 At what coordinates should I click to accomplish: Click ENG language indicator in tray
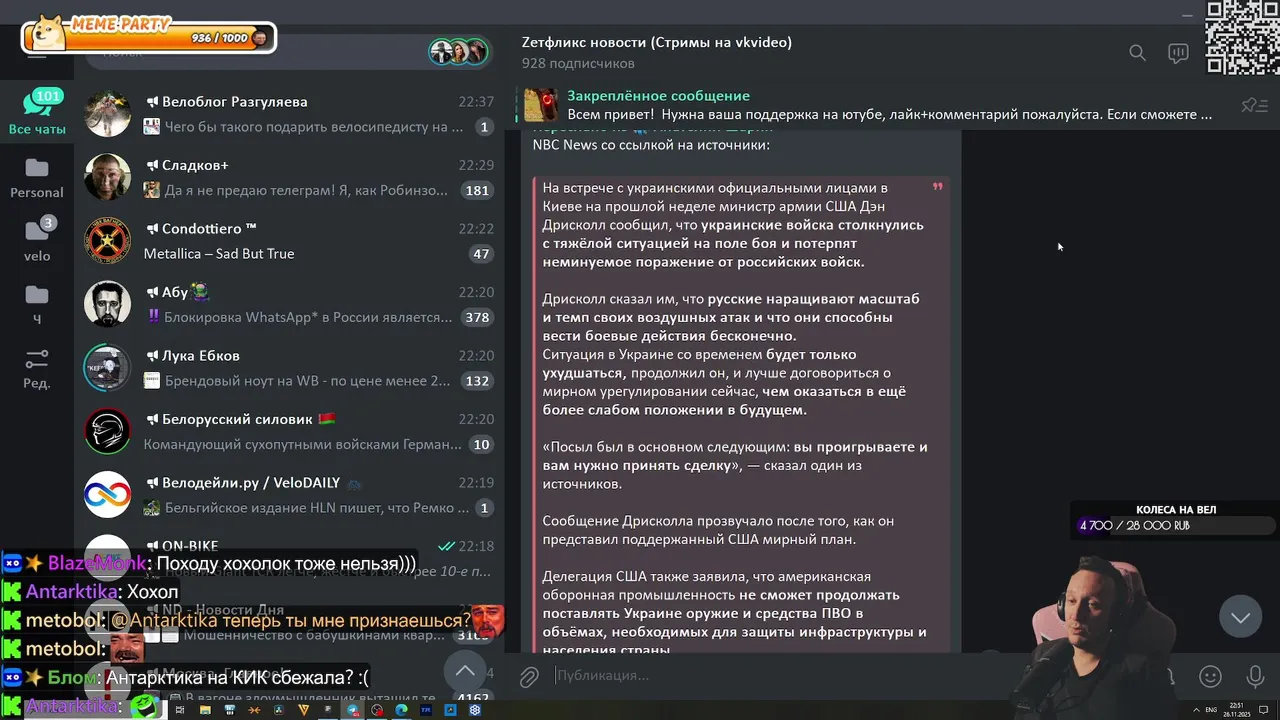(1211, 710)
